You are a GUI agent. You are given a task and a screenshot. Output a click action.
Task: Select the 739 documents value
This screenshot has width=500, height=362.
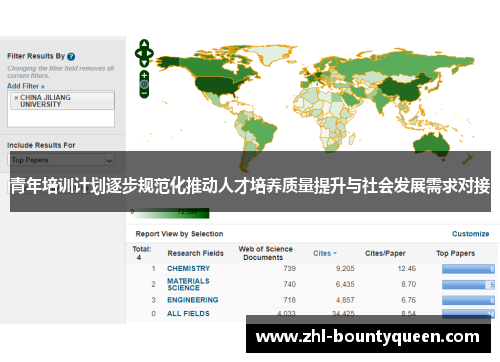[x=289, y=268]
